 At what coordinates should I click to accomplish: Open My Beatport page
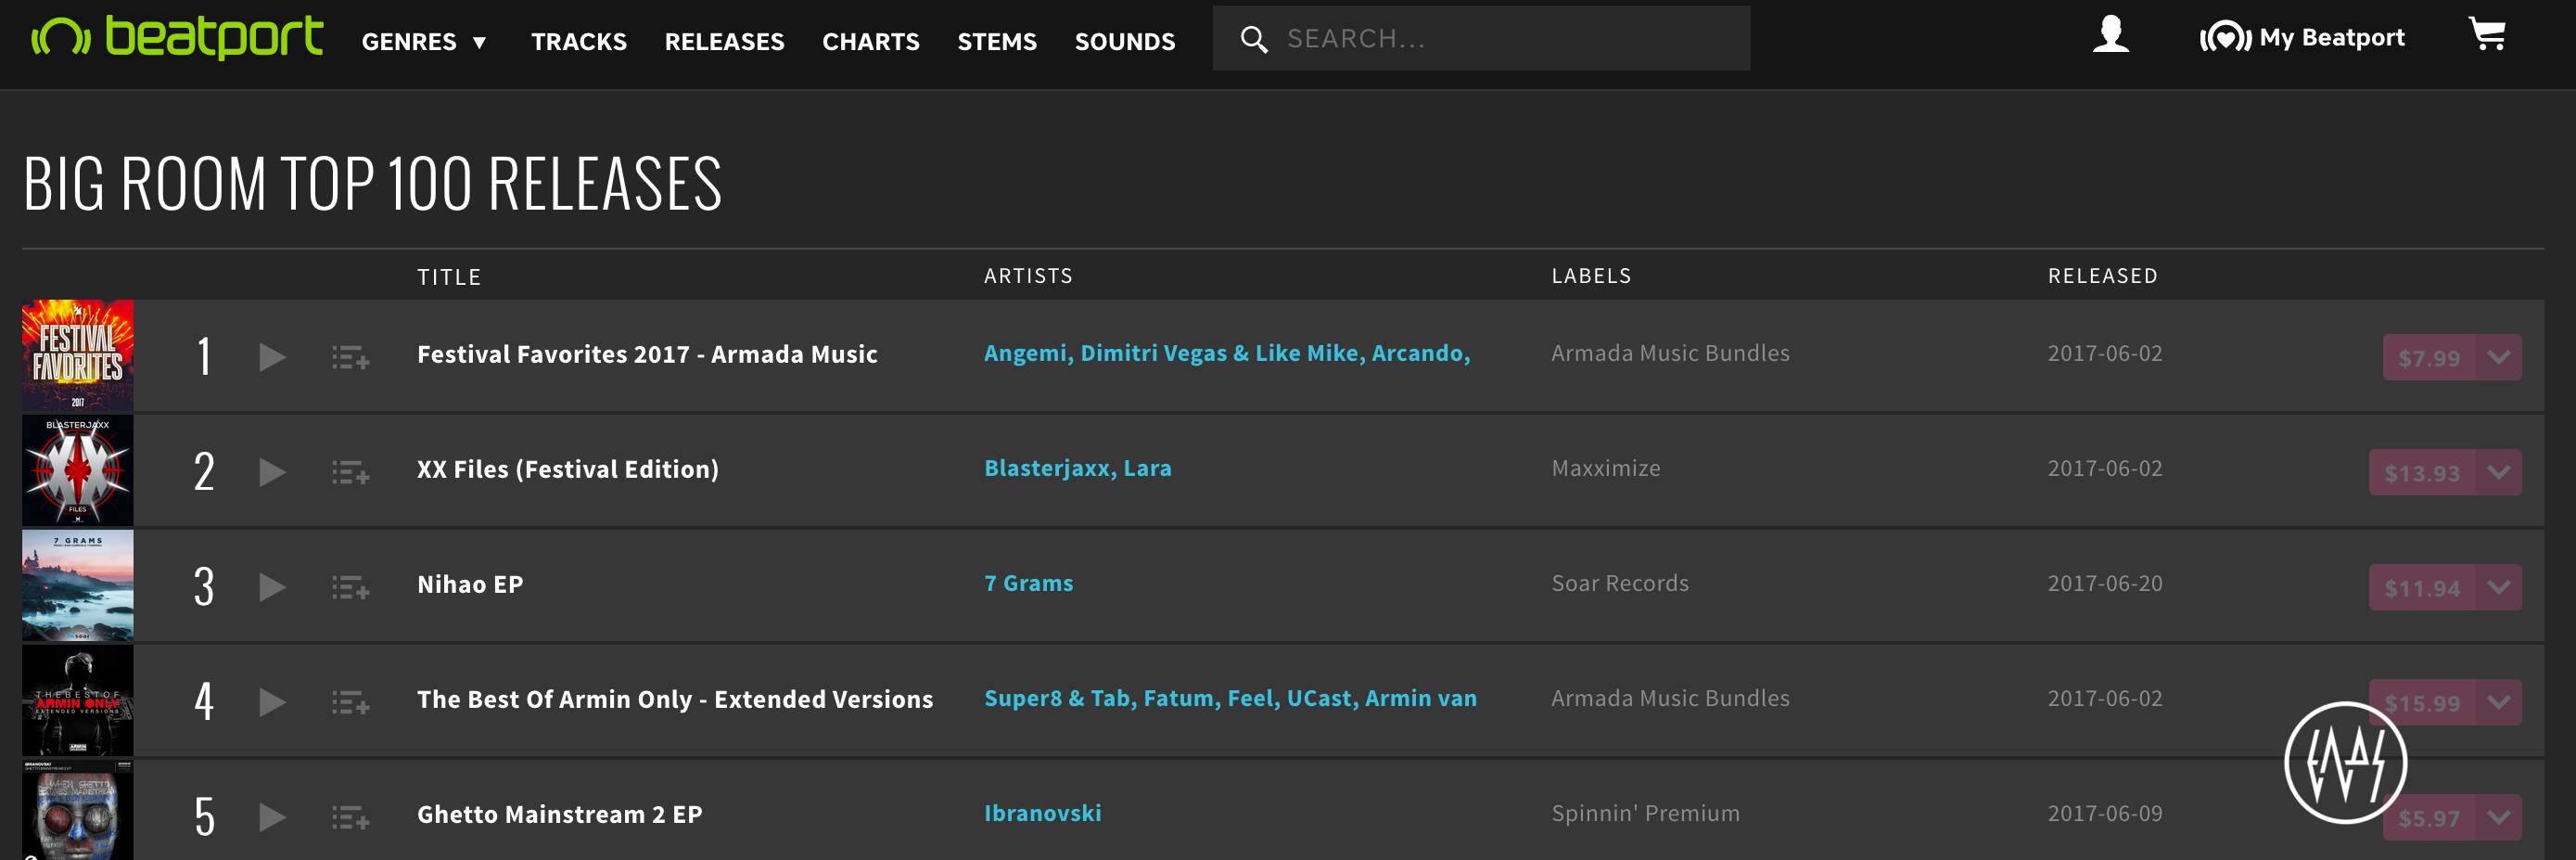(x=2302, y=38)
